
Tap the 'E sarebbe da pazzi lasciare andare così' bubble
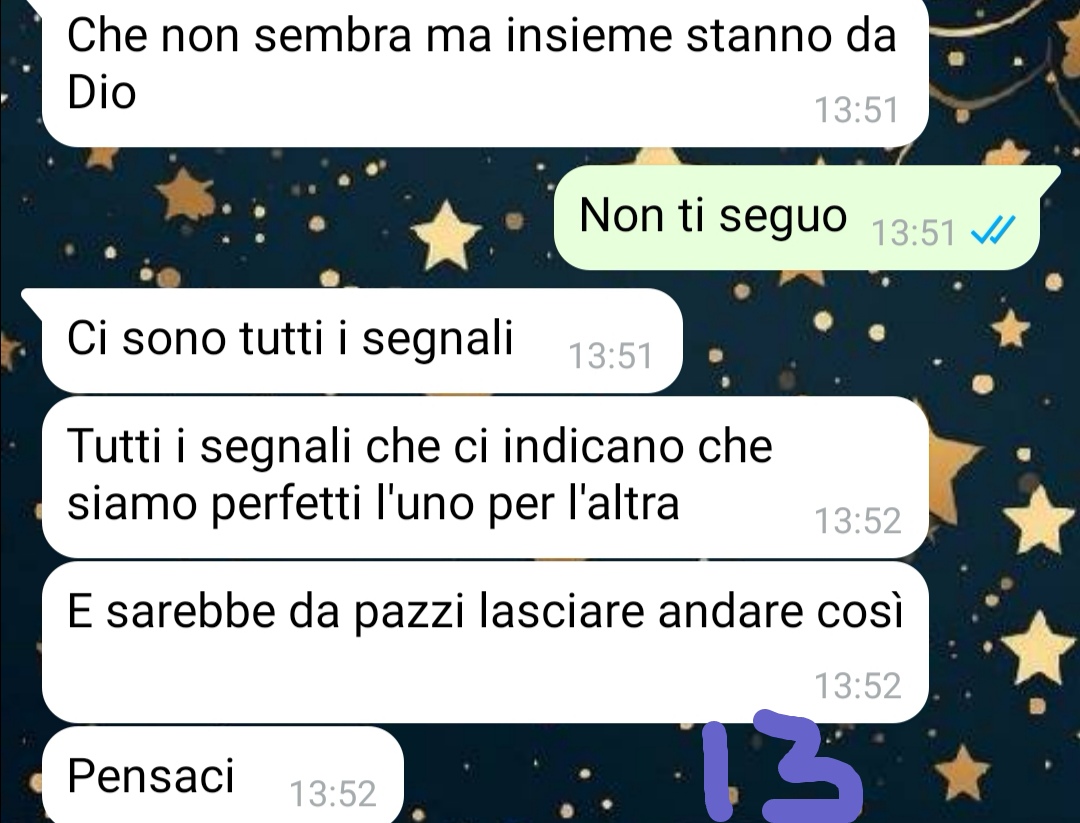485,643
